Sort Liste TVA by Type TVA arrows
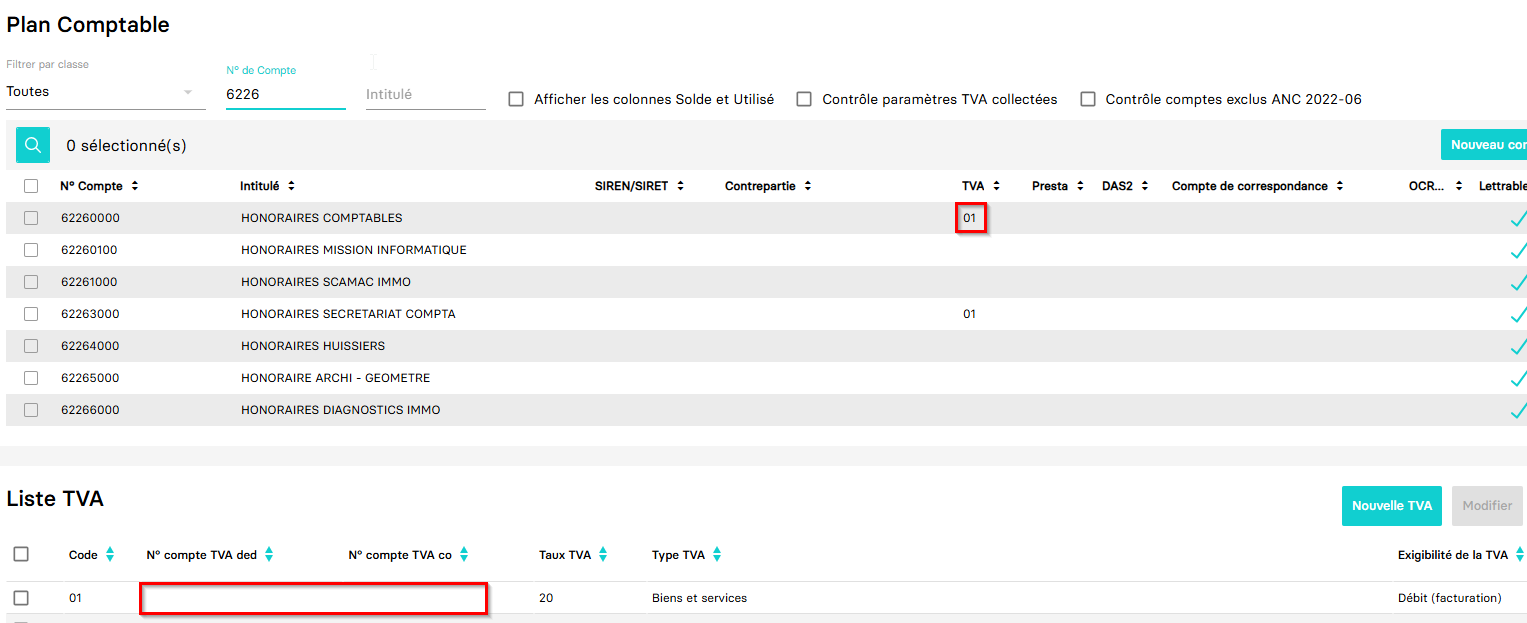1527x623 pixels. [717, 555]
